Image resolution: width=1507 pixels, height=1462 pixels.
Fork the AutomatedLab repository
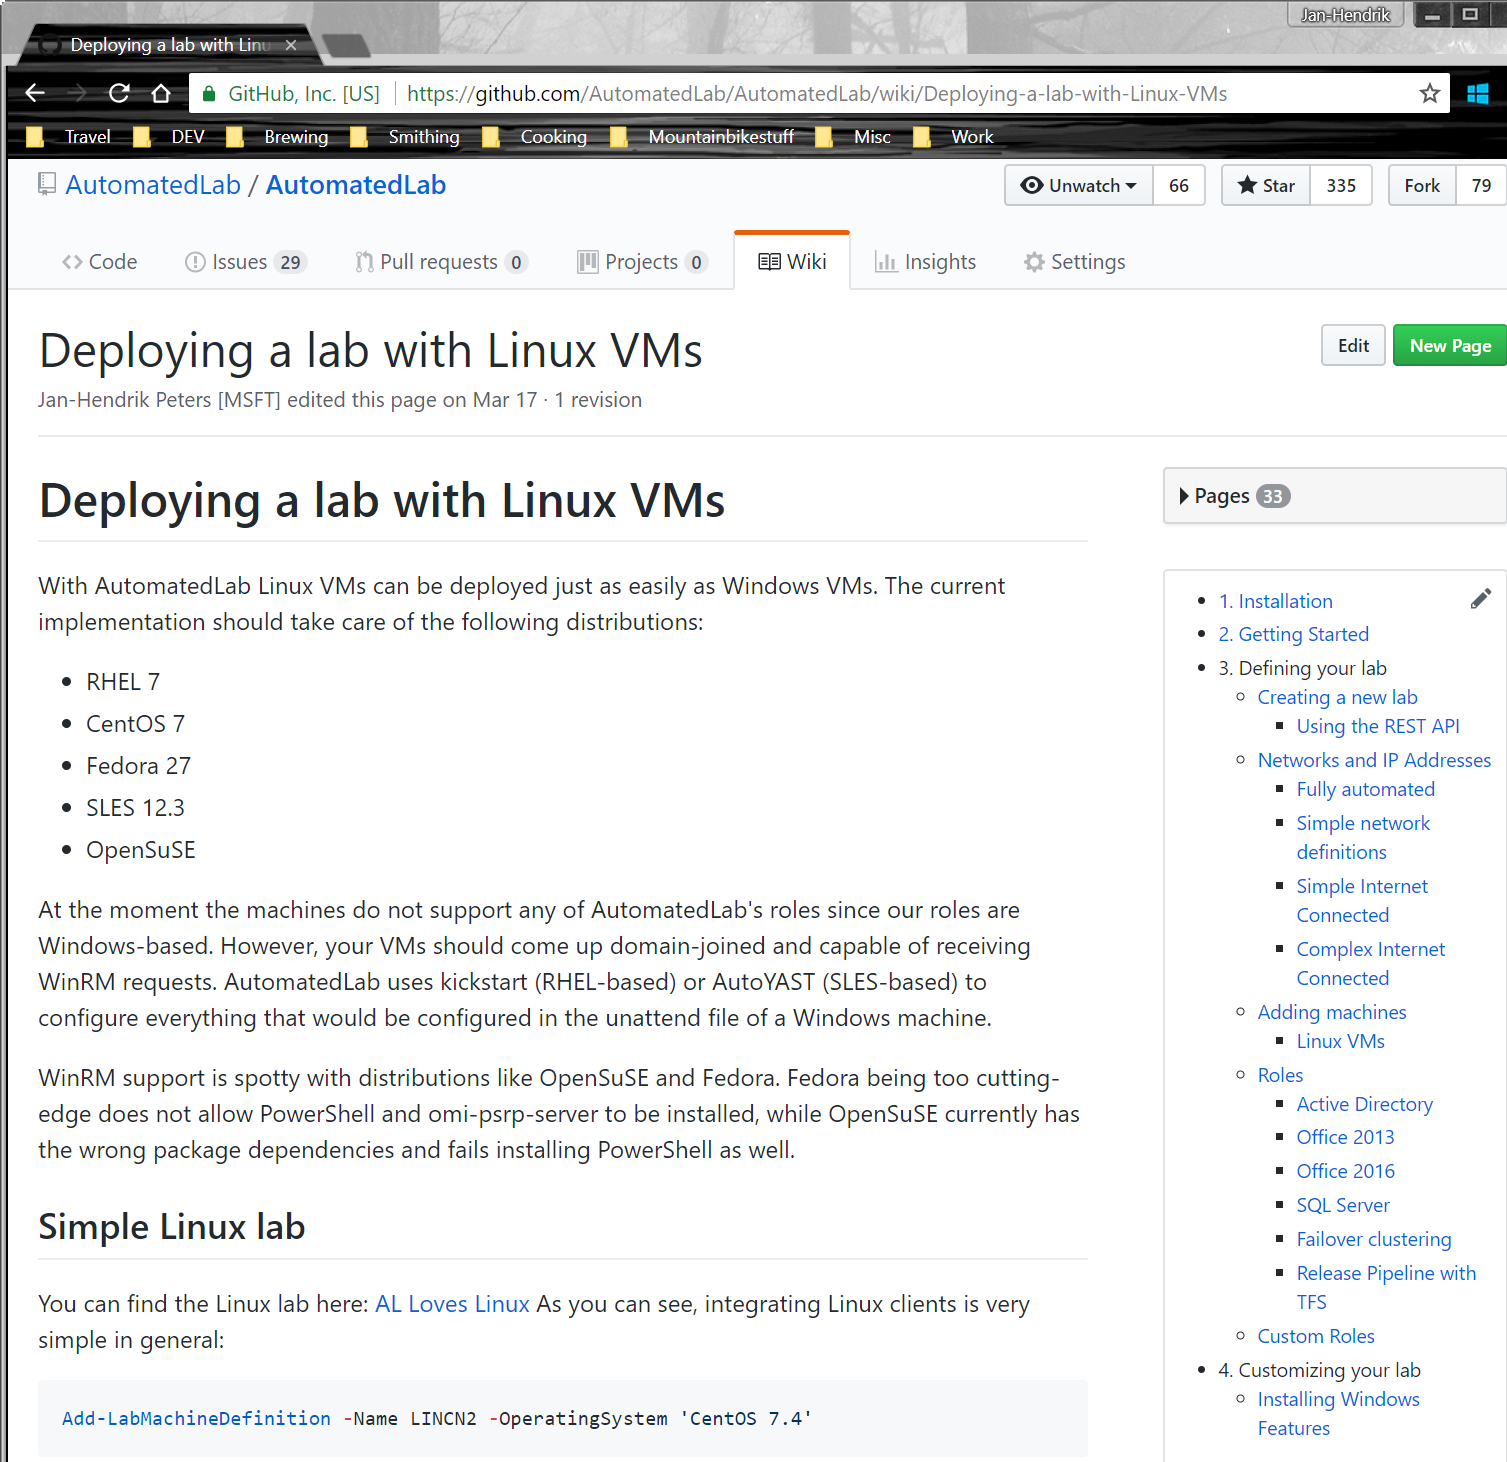(x=1422, y=186)
